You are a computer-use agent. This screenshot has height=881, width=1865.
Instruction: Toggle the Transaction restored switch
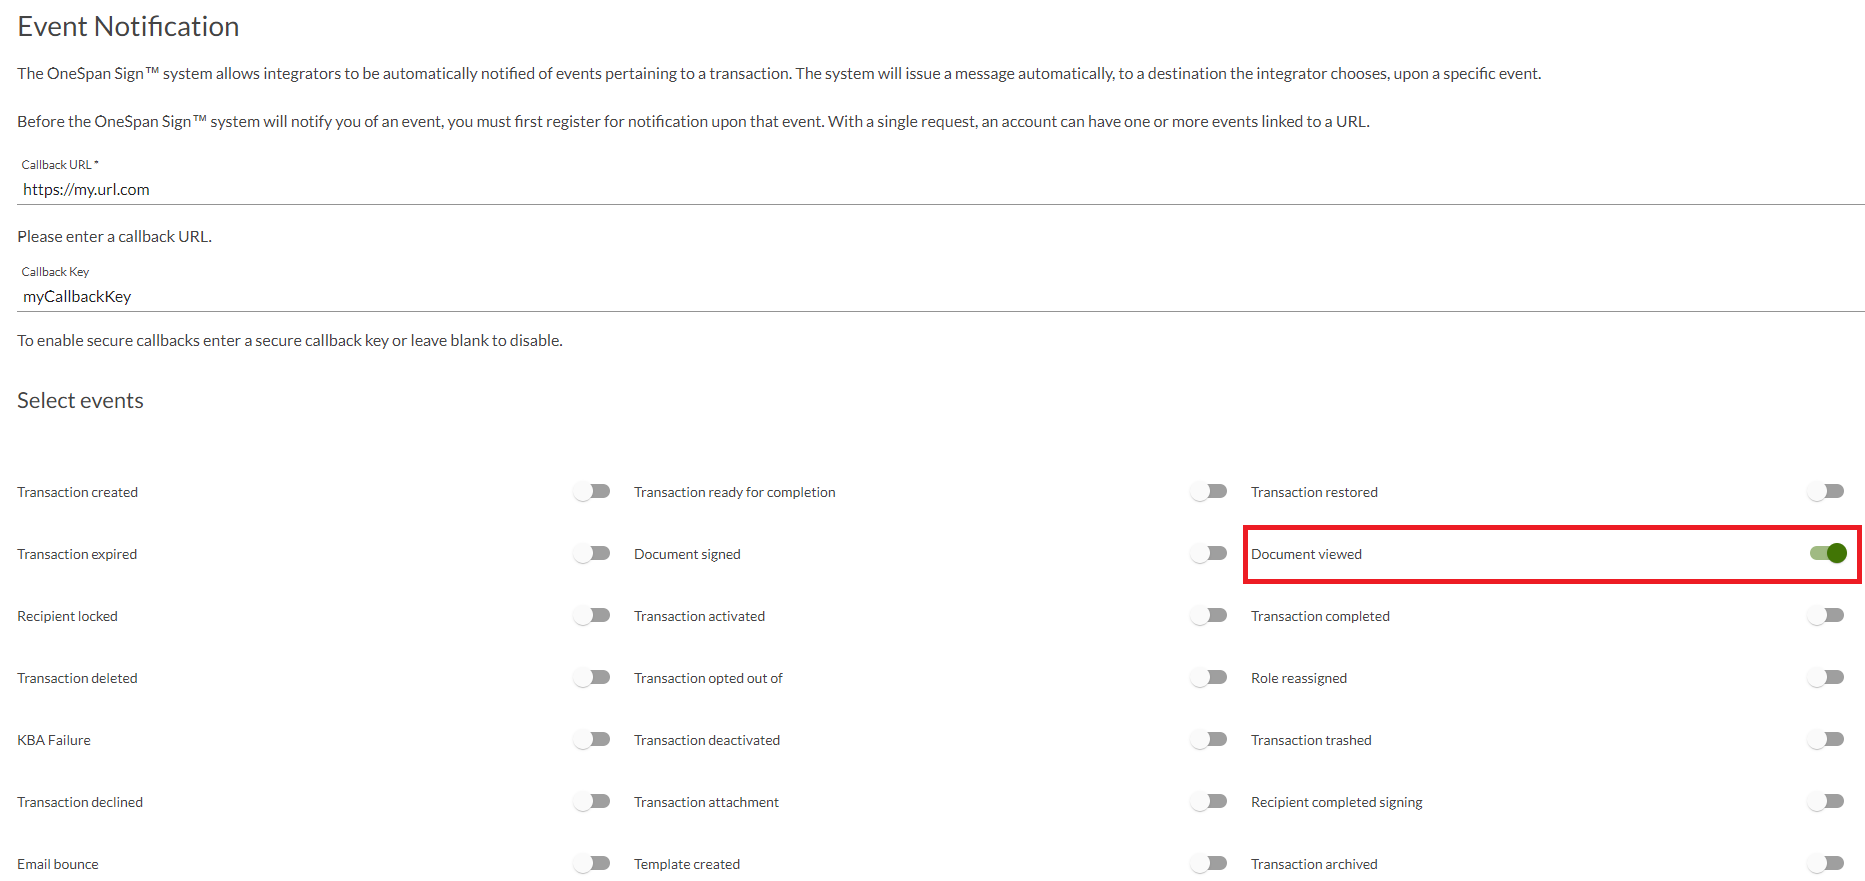pyautogui.click(x=1826, y=491)
